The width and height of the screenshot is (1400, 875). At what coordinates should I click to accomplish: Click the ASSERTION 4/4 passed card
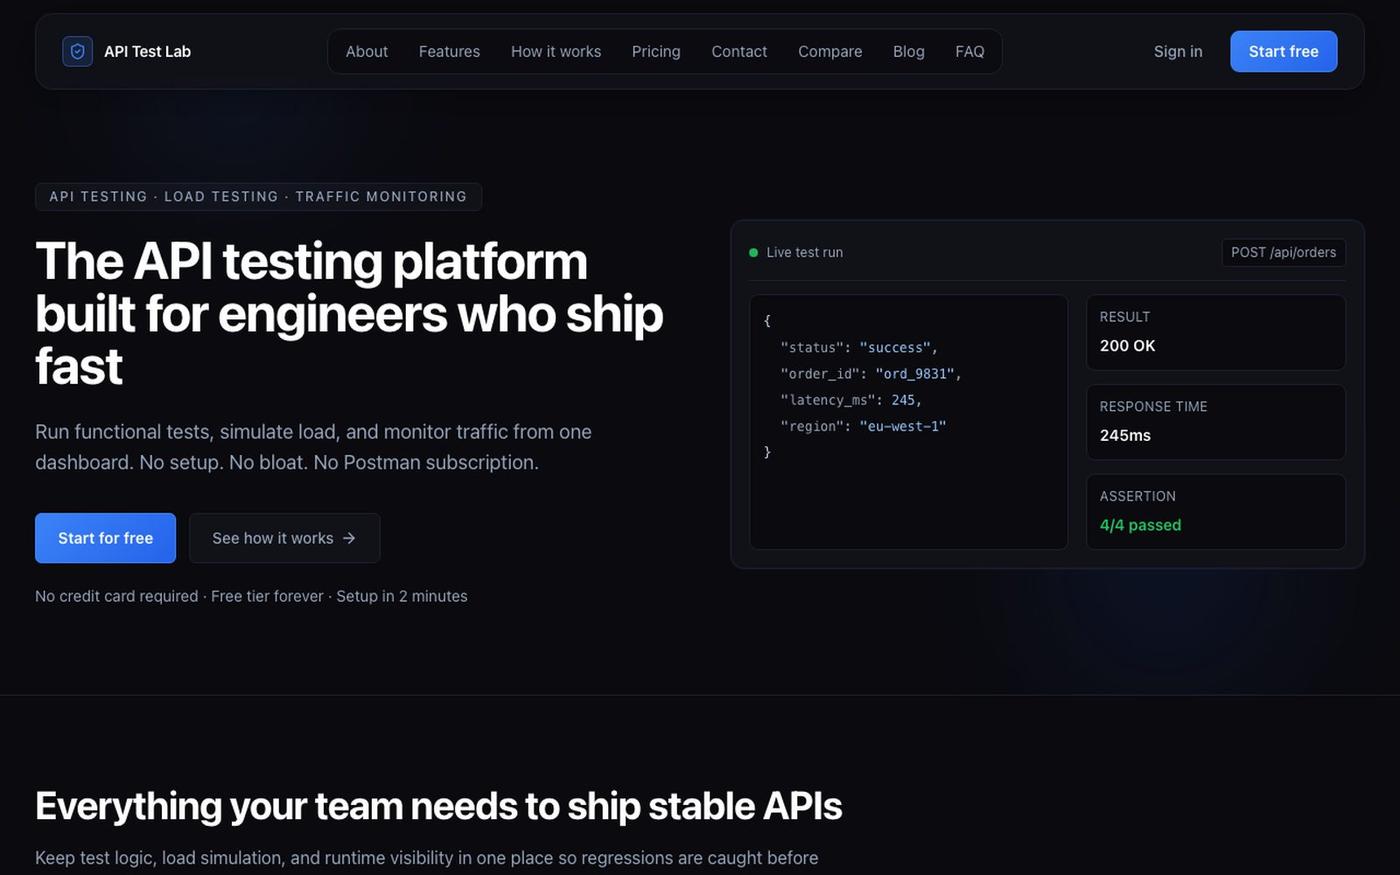pyautogui.click(x=1215, y=511)
